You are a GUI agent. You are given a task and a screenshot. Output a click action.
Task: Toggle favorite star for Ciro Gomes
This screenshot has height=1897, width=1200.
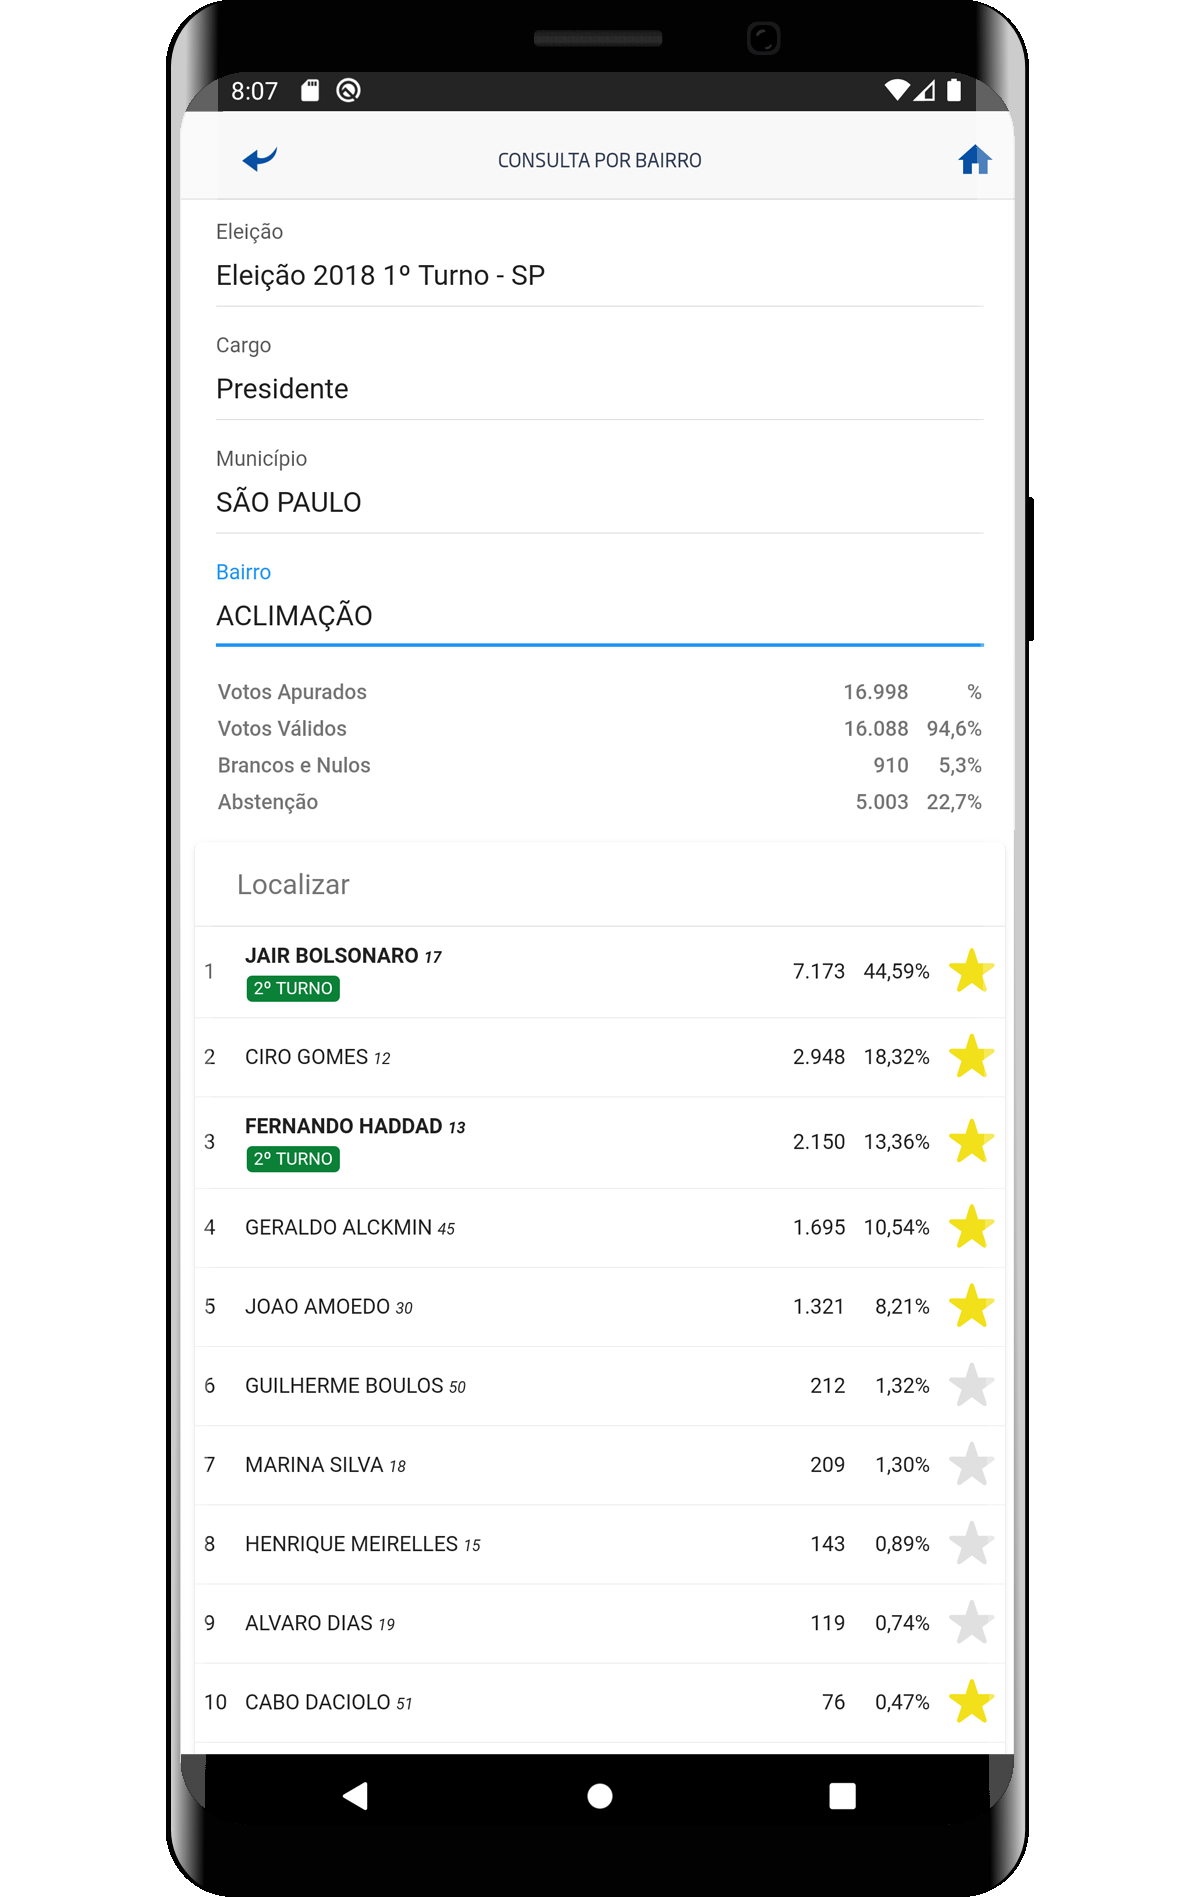[x=971, y=1057]
